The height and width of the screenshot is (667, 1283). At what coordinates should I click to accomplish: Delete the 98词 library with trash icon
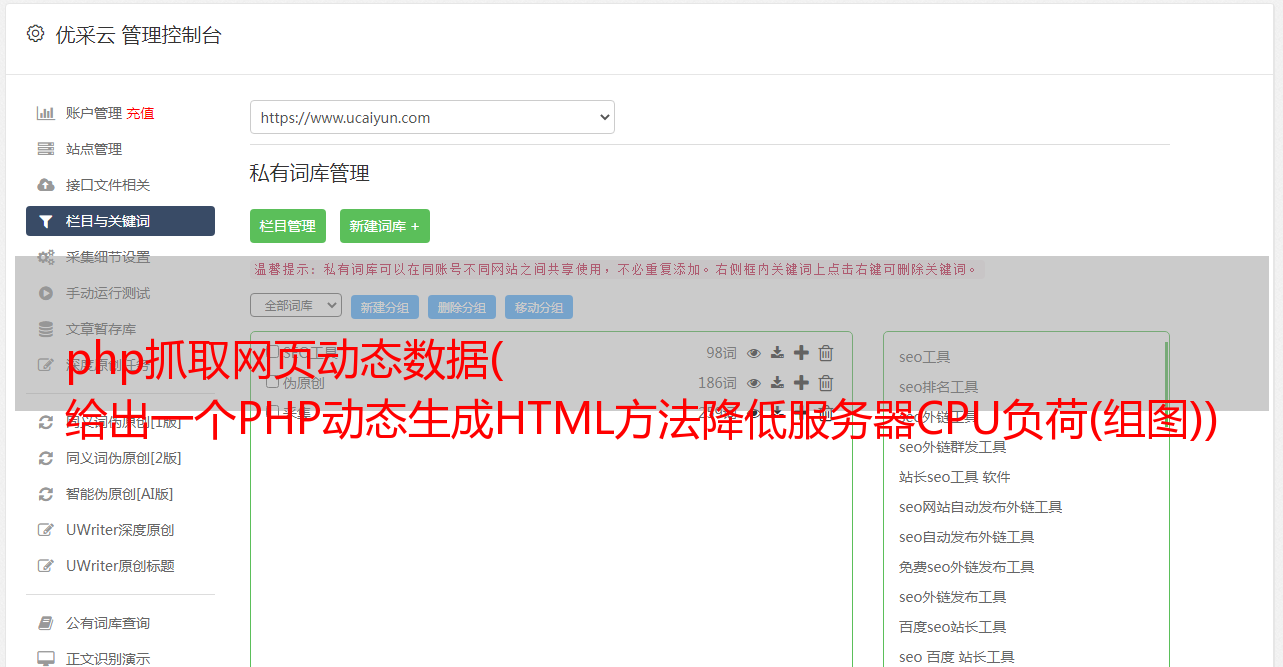click(826, 353)
